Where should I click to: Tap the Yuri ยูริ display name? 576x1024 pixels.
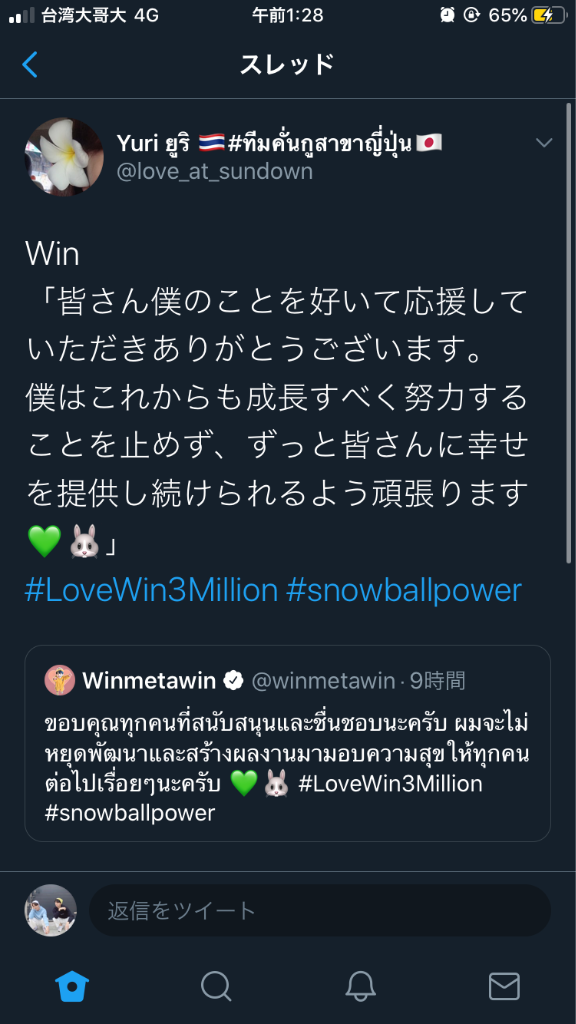coord(153,142)
